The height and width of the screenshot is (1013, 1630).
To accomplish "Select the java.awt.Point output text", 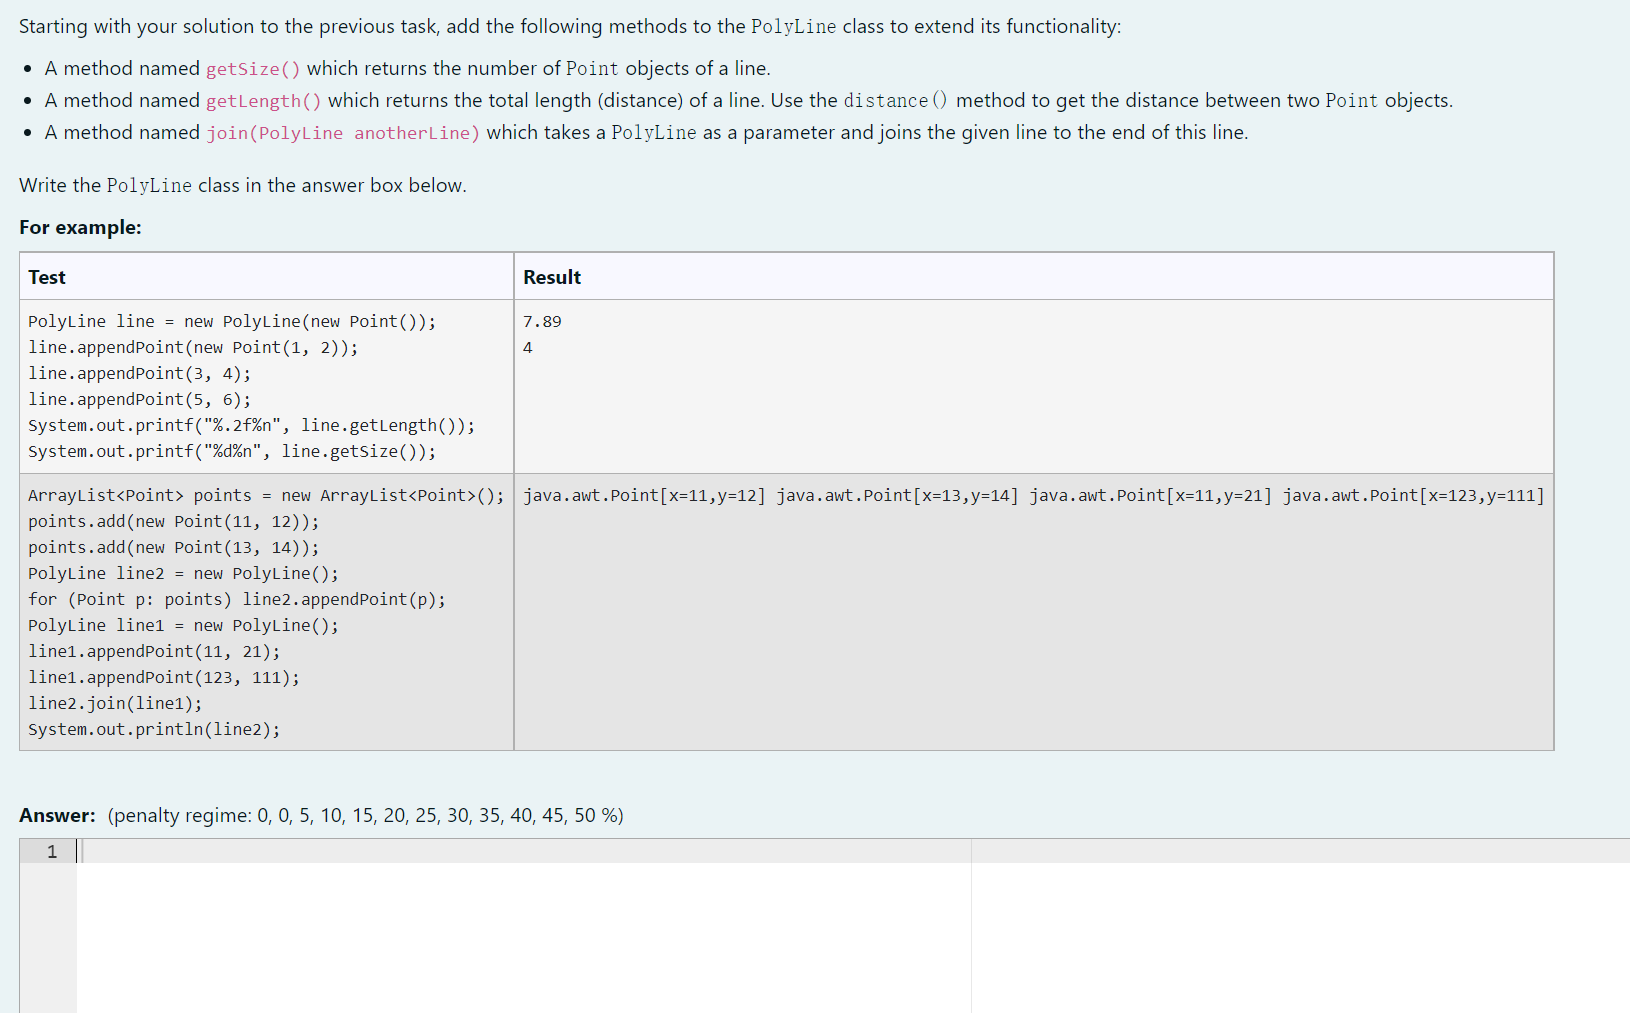I will point(1030,494).
